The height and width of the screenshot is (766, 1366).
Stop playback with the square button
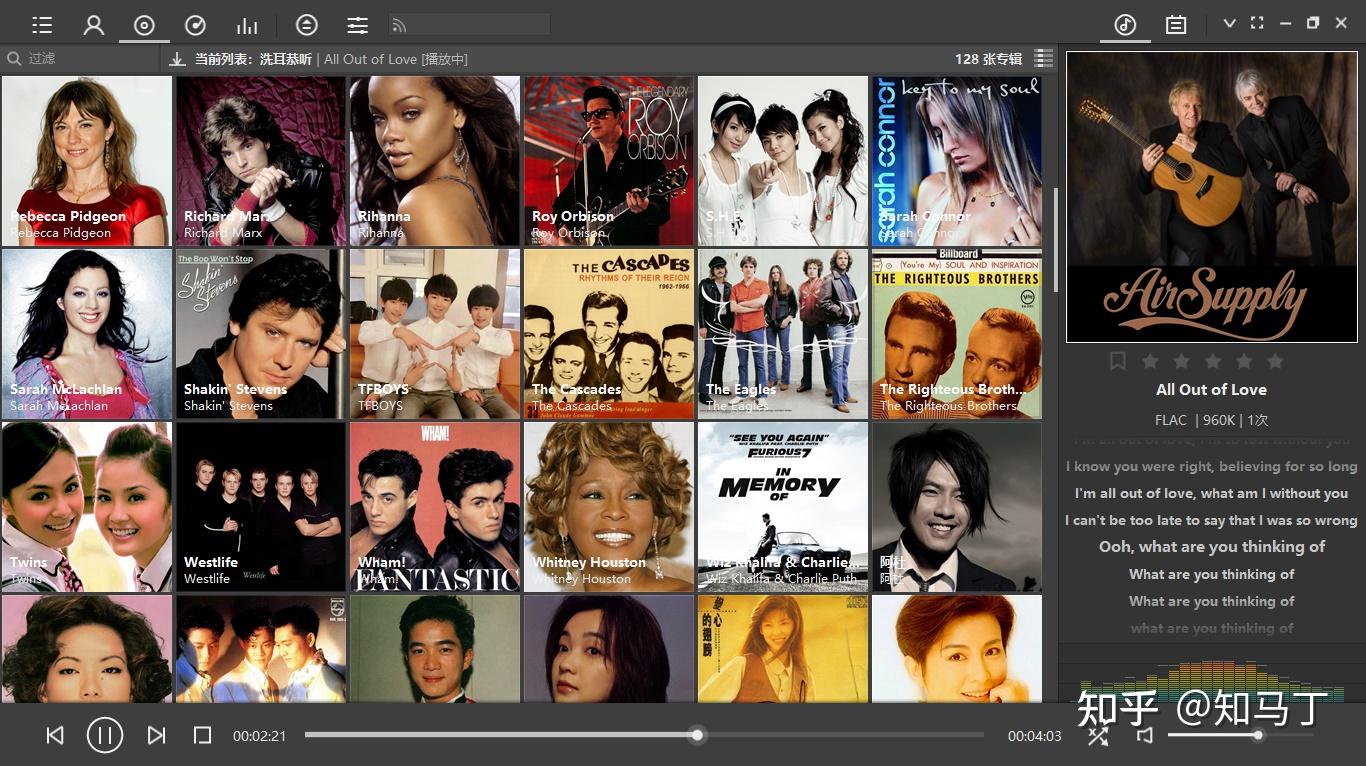(202, 735)
